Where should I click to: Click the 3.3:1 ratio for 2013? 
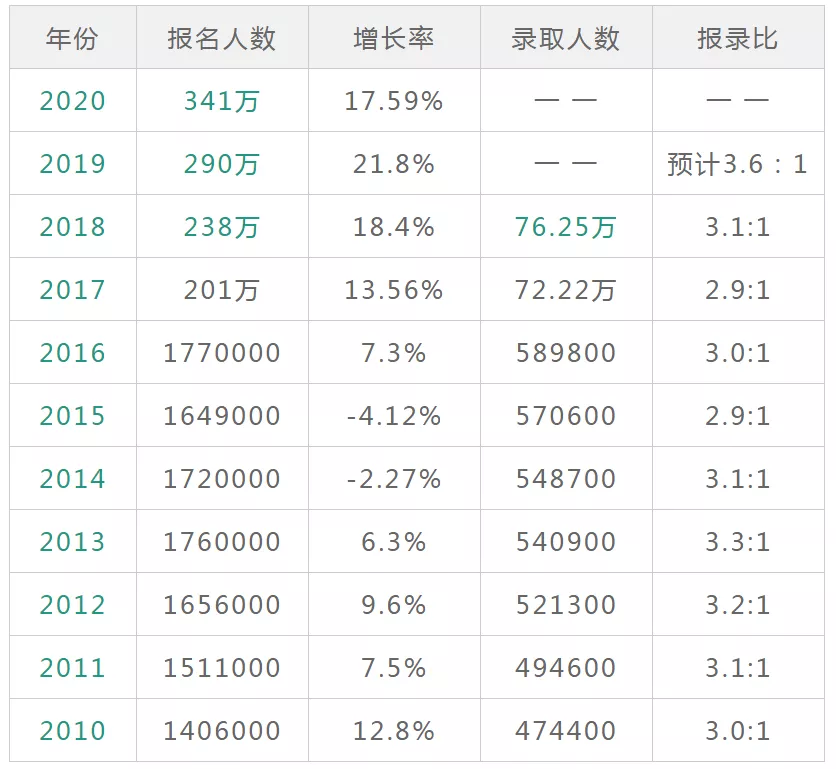(x=740, y=541)
